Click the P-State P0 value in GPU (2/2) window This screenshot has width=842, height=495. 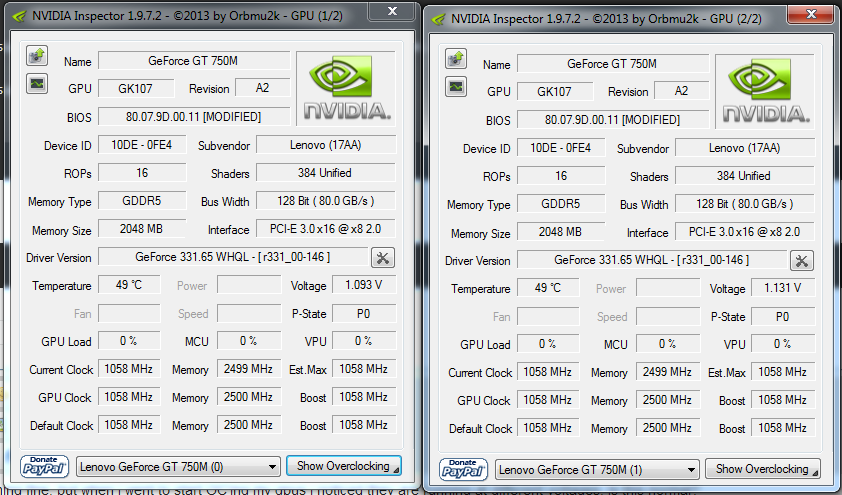point(783,317)
